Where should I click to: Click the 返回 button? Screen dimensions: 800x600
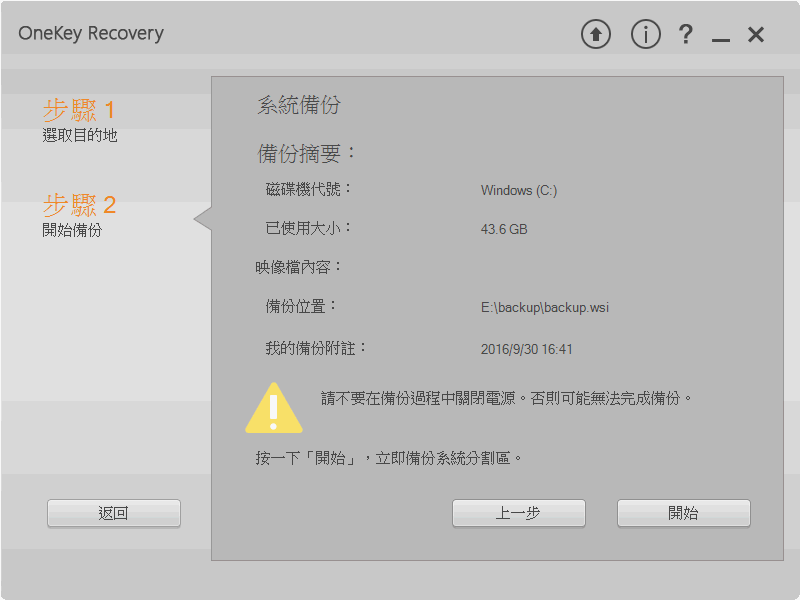114,513
